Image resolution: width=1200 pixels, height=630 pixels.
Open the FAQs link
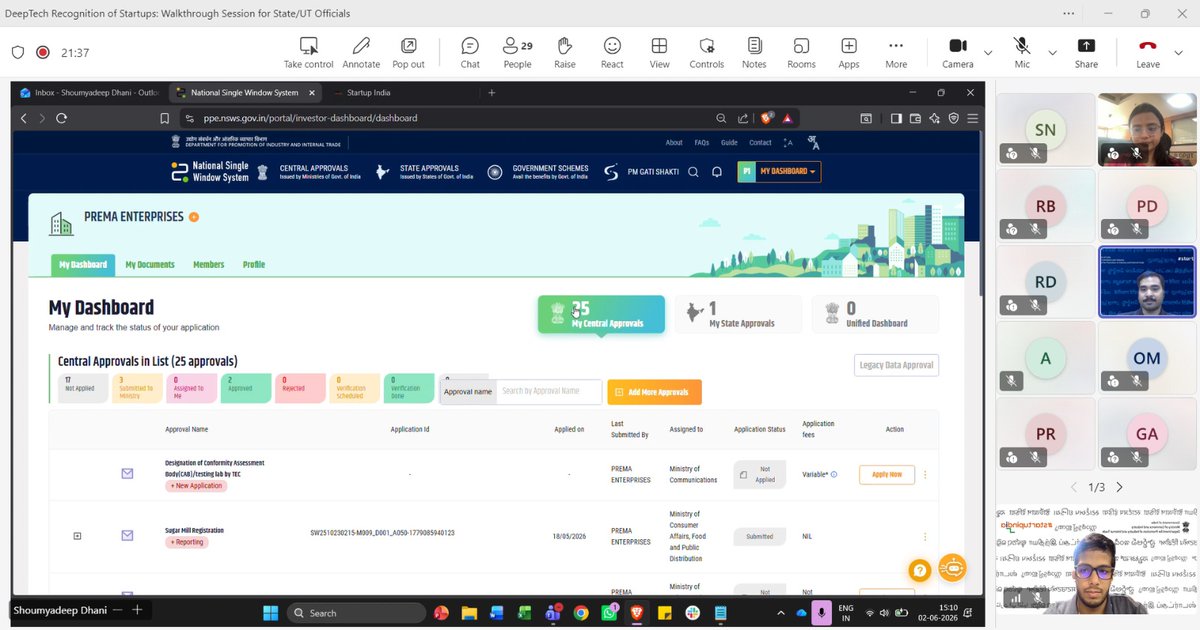pos(702,143)
